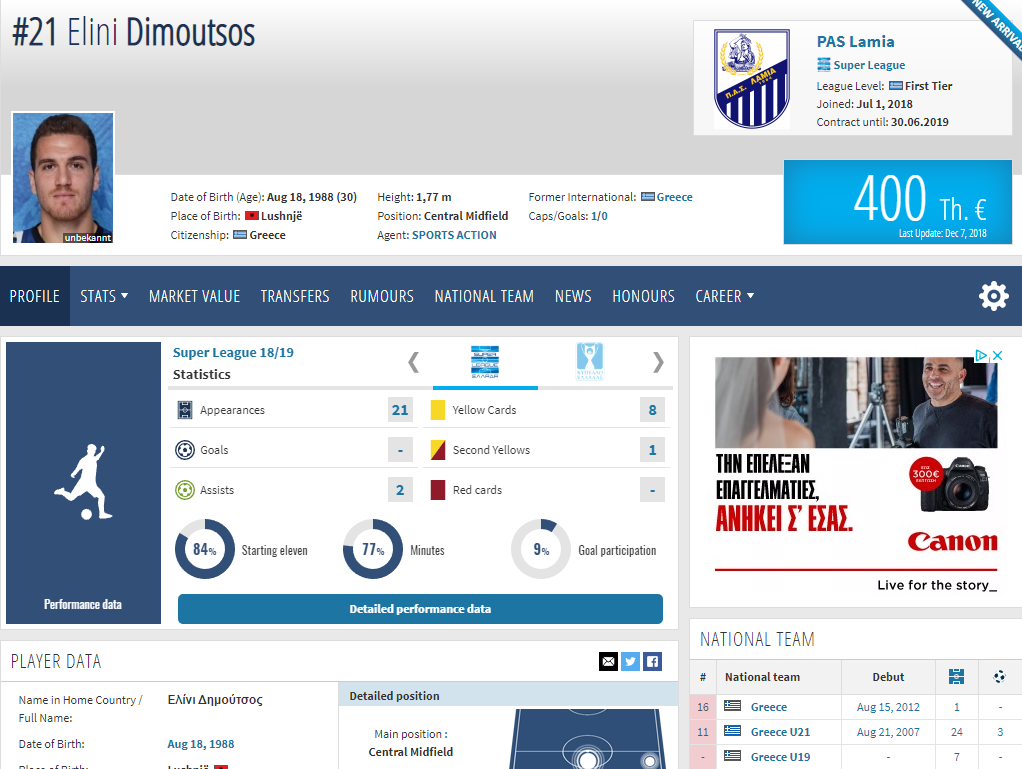Click the Aug 21, 2007 debut date
Screen dimensions: 1022x769
pos(888,732)
